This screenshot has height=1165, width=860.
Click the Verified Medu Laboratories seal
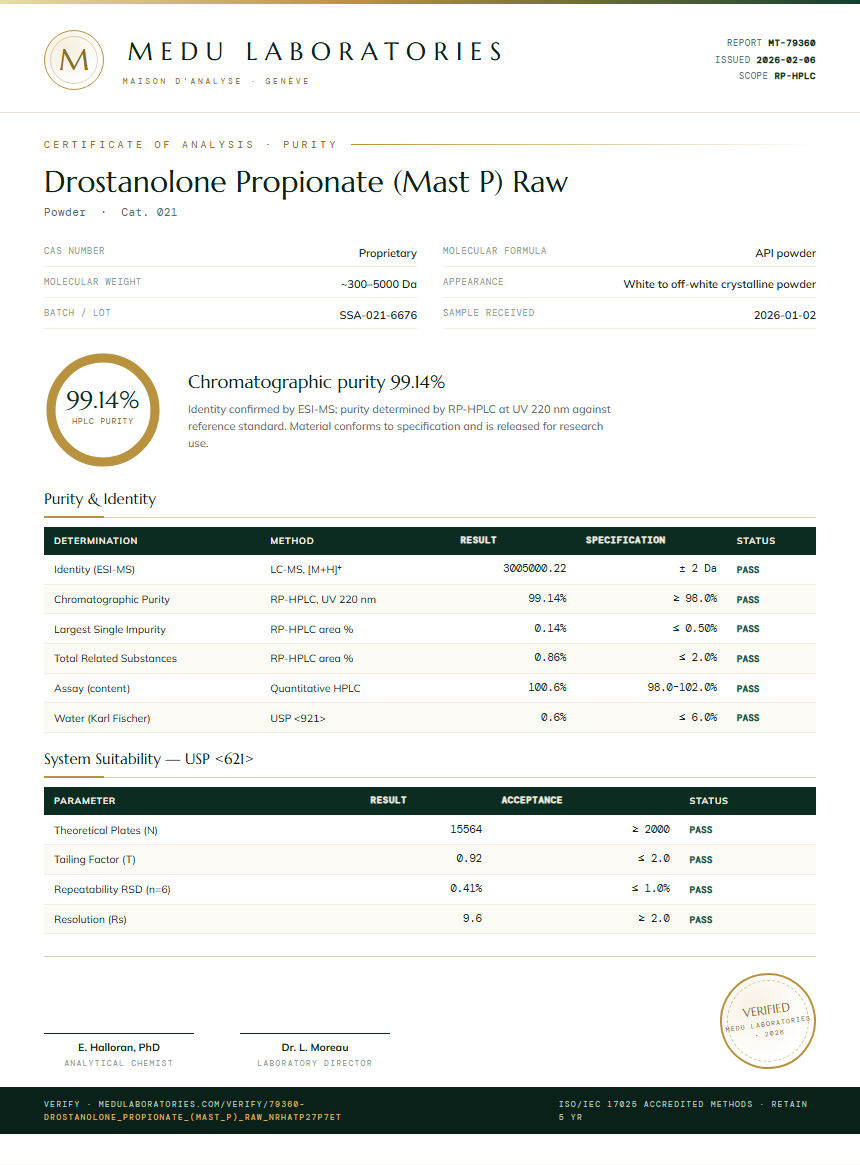click(767, 1021)
